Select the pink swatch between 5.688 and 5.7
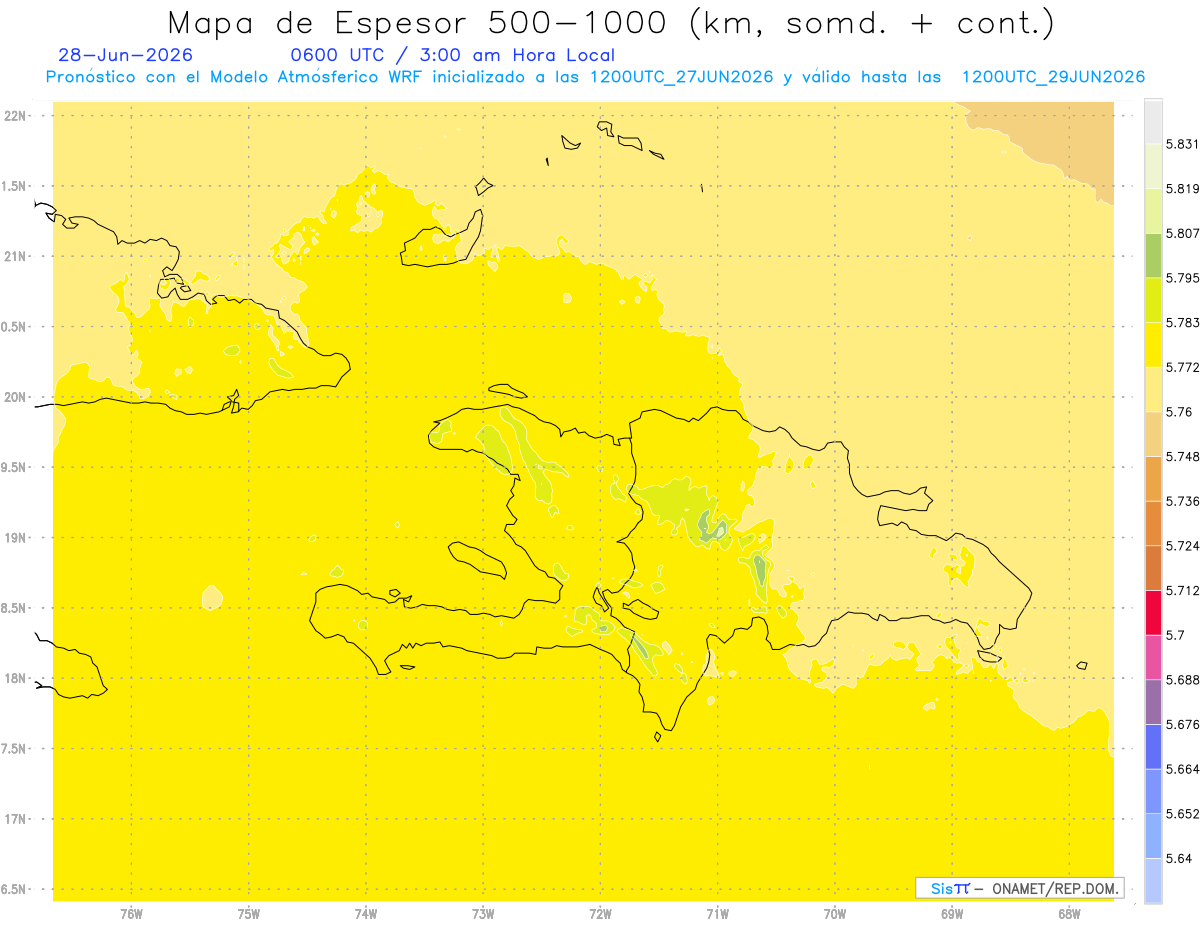The height and width of the screenshot is (927, 1200). click(1153, 657)
